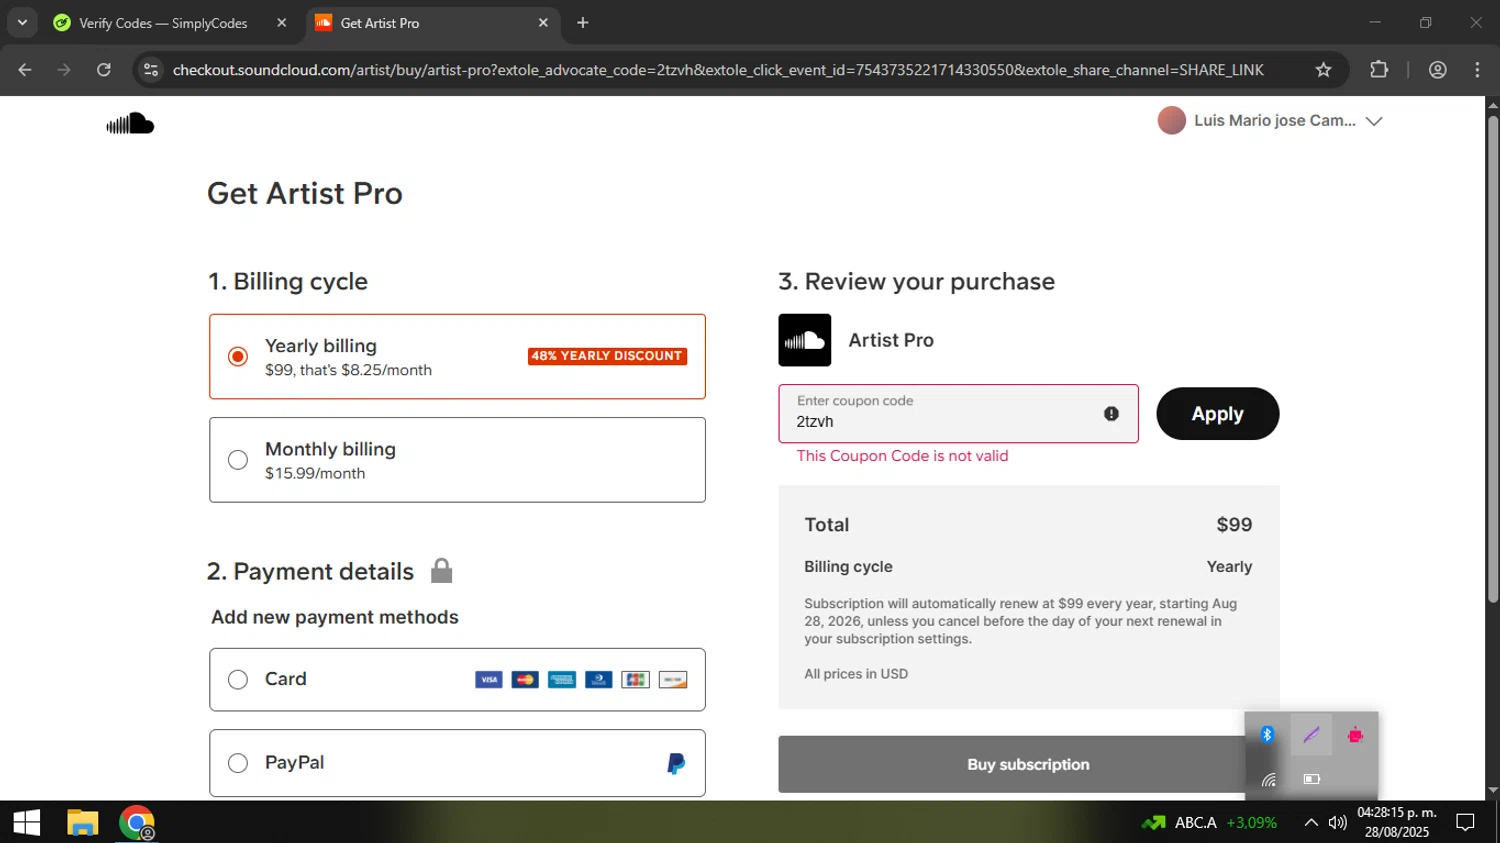Viewport: 1500px width, 843px height.
Task: Click the $99 total amount
Action: point(1234,525)
